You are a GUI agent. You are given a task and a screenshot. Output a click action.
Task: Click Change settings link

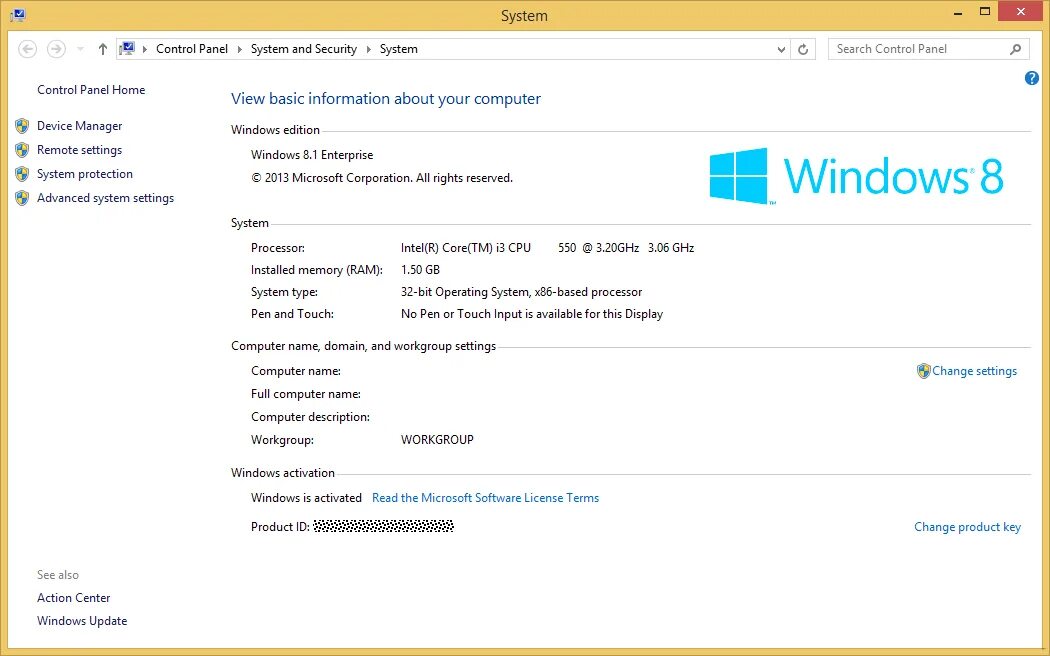974,371
